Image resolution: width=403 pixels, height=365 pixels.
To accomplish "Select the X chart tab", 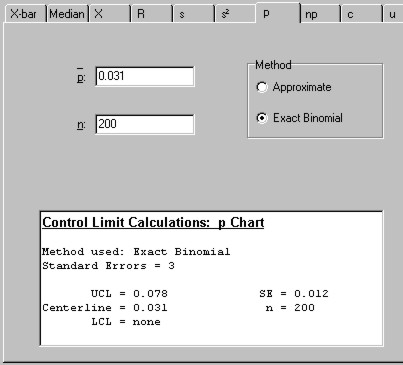I will 110,14.
